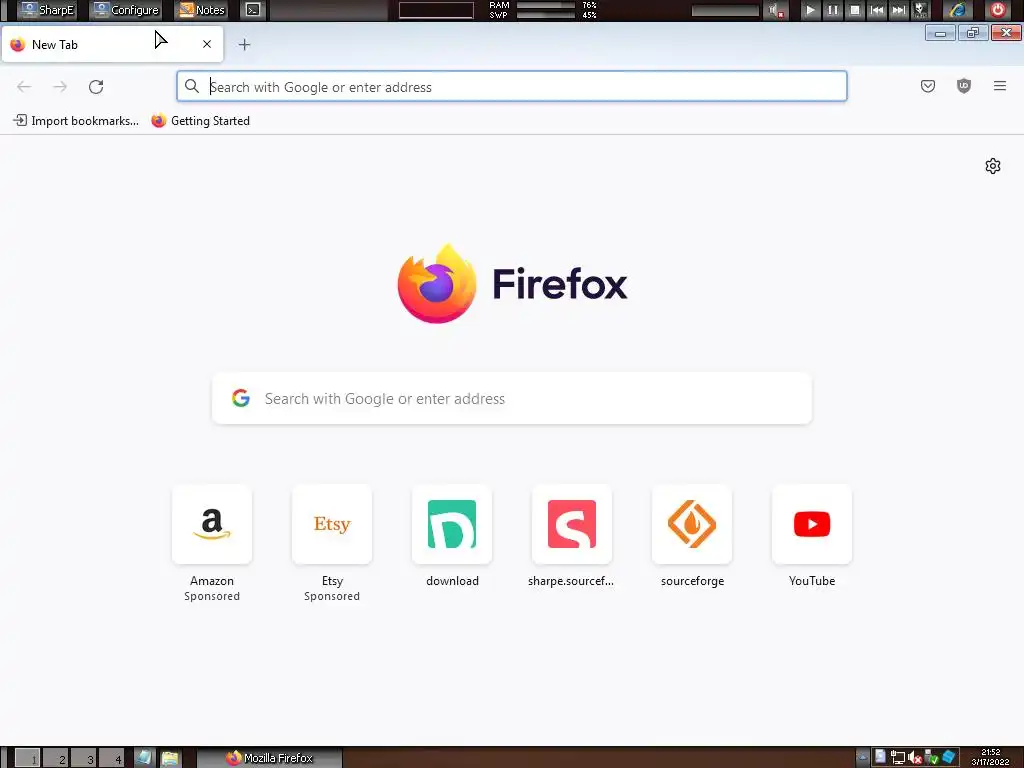Personalize New Tab with gear icon

pos(993,166)
